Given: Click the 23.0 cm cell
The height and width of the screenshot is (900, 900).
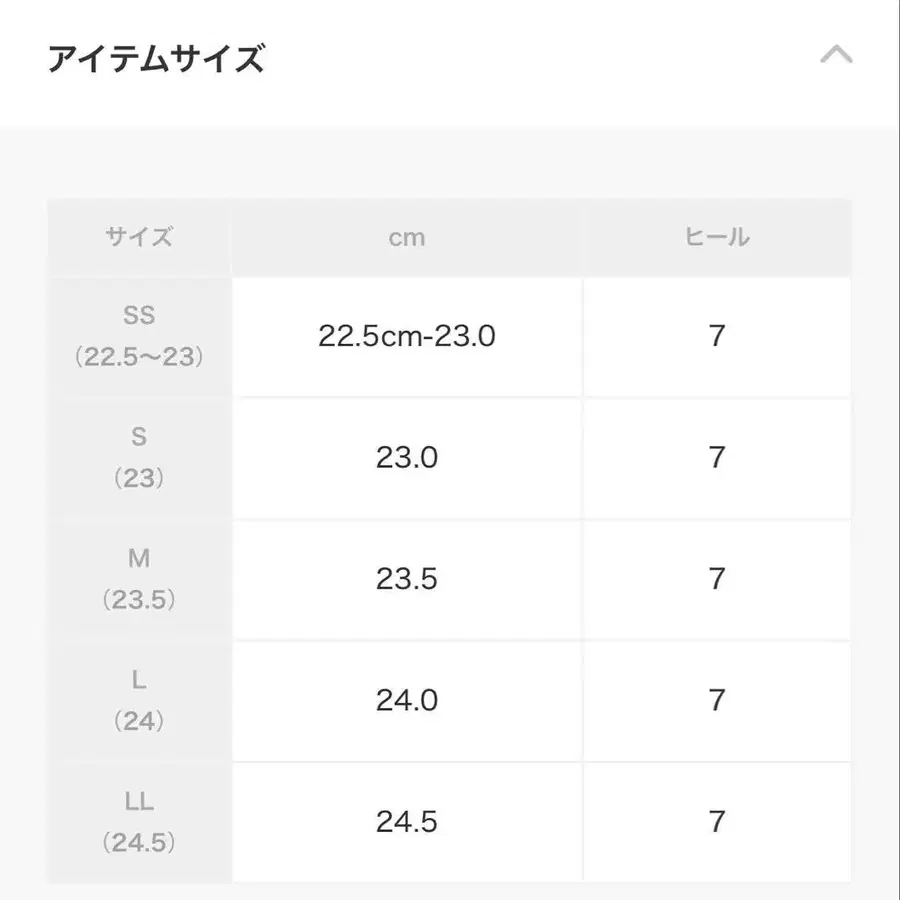Looking at the screenshot, I should [x=406, y=457].
